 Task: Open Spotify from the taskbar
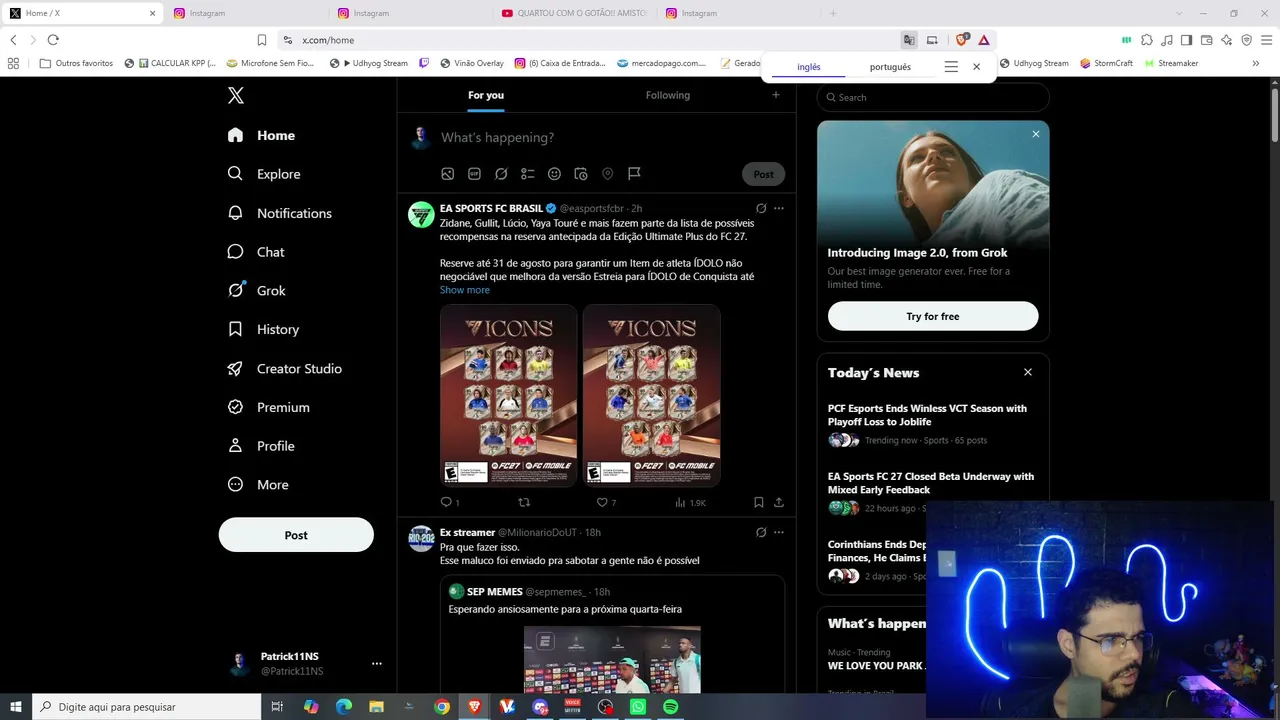[671, 707]
